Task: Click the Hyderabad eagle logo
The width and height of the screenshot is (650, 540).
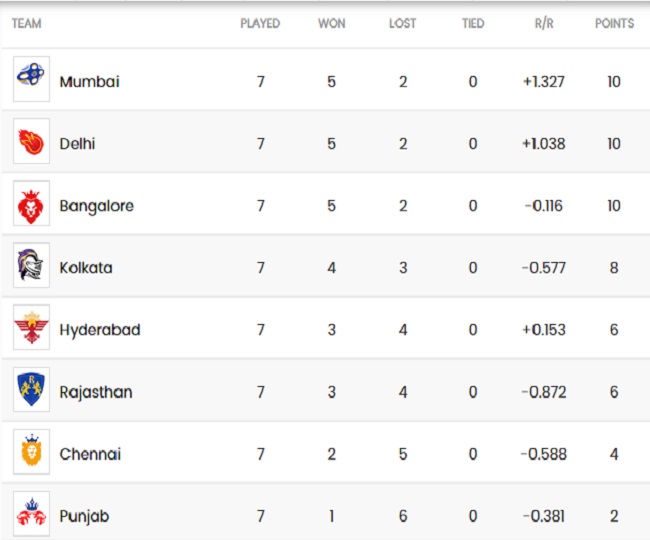Action: [31, 327]
